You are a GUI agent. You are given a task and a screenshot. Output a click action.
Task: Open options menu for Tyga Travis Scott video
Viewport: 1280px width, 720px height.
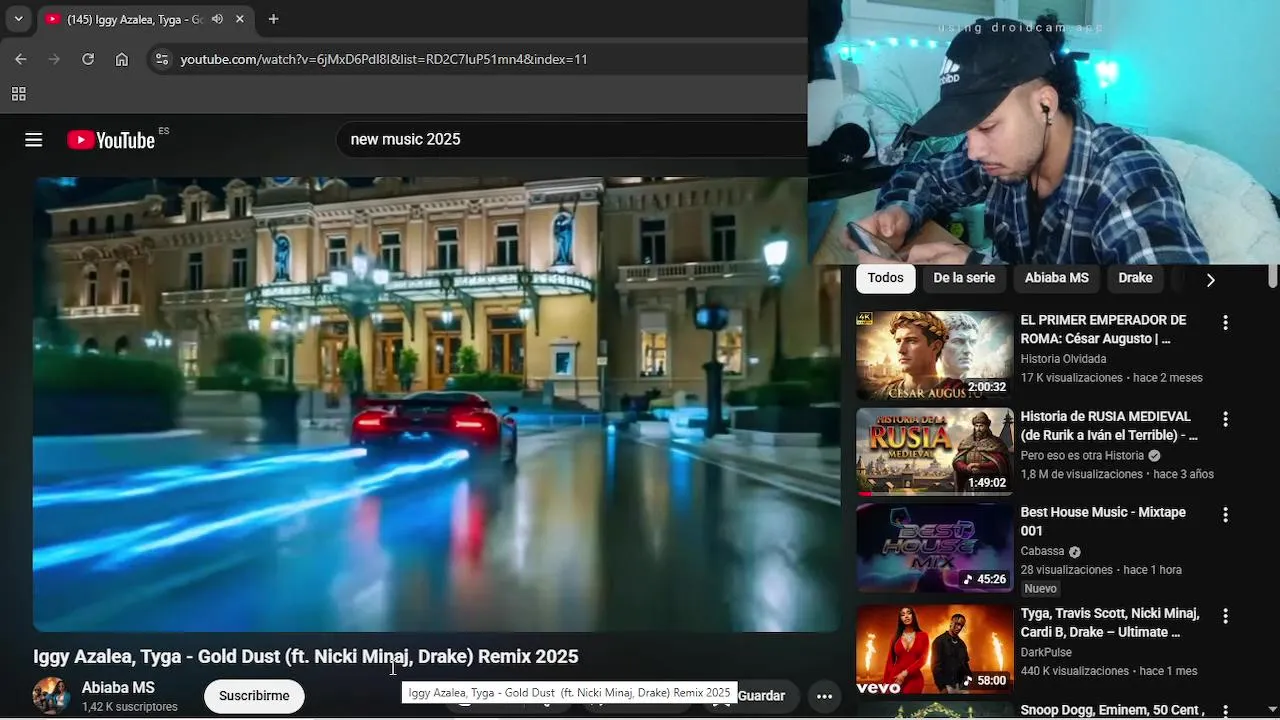click(1225, 616)
